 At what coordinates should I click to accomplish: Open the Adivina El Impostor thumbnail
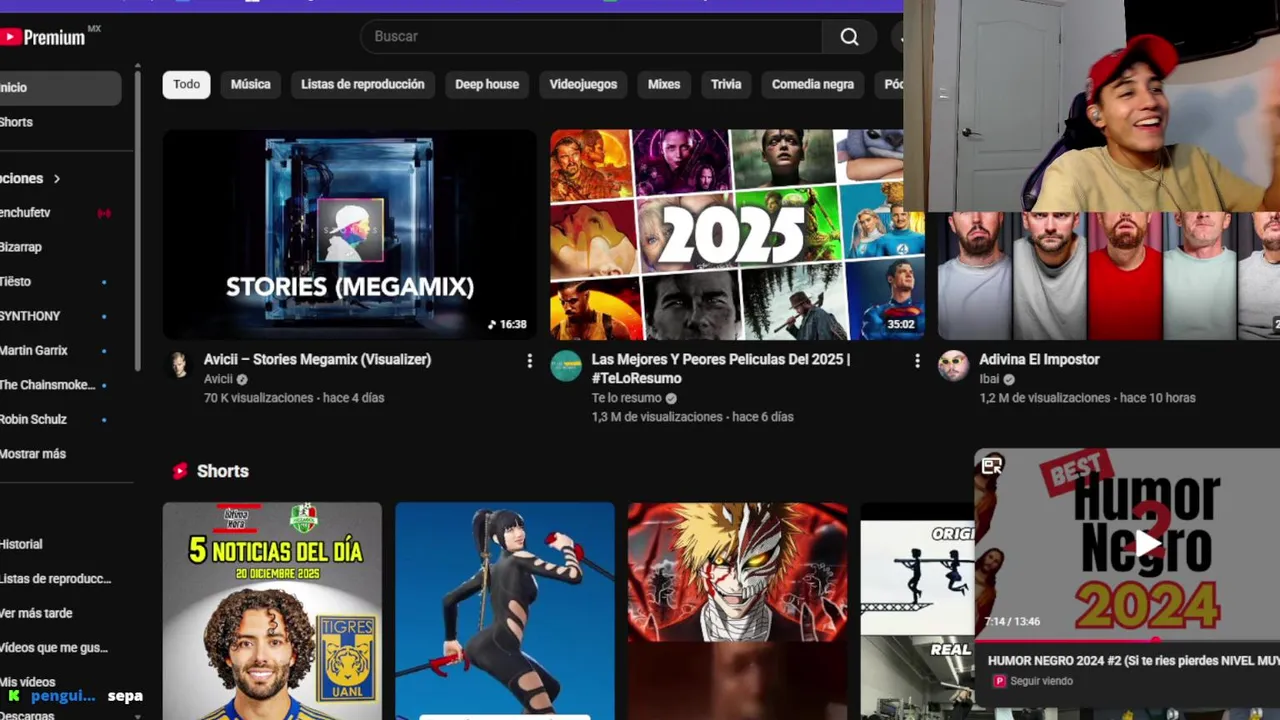coord(1109,276)
